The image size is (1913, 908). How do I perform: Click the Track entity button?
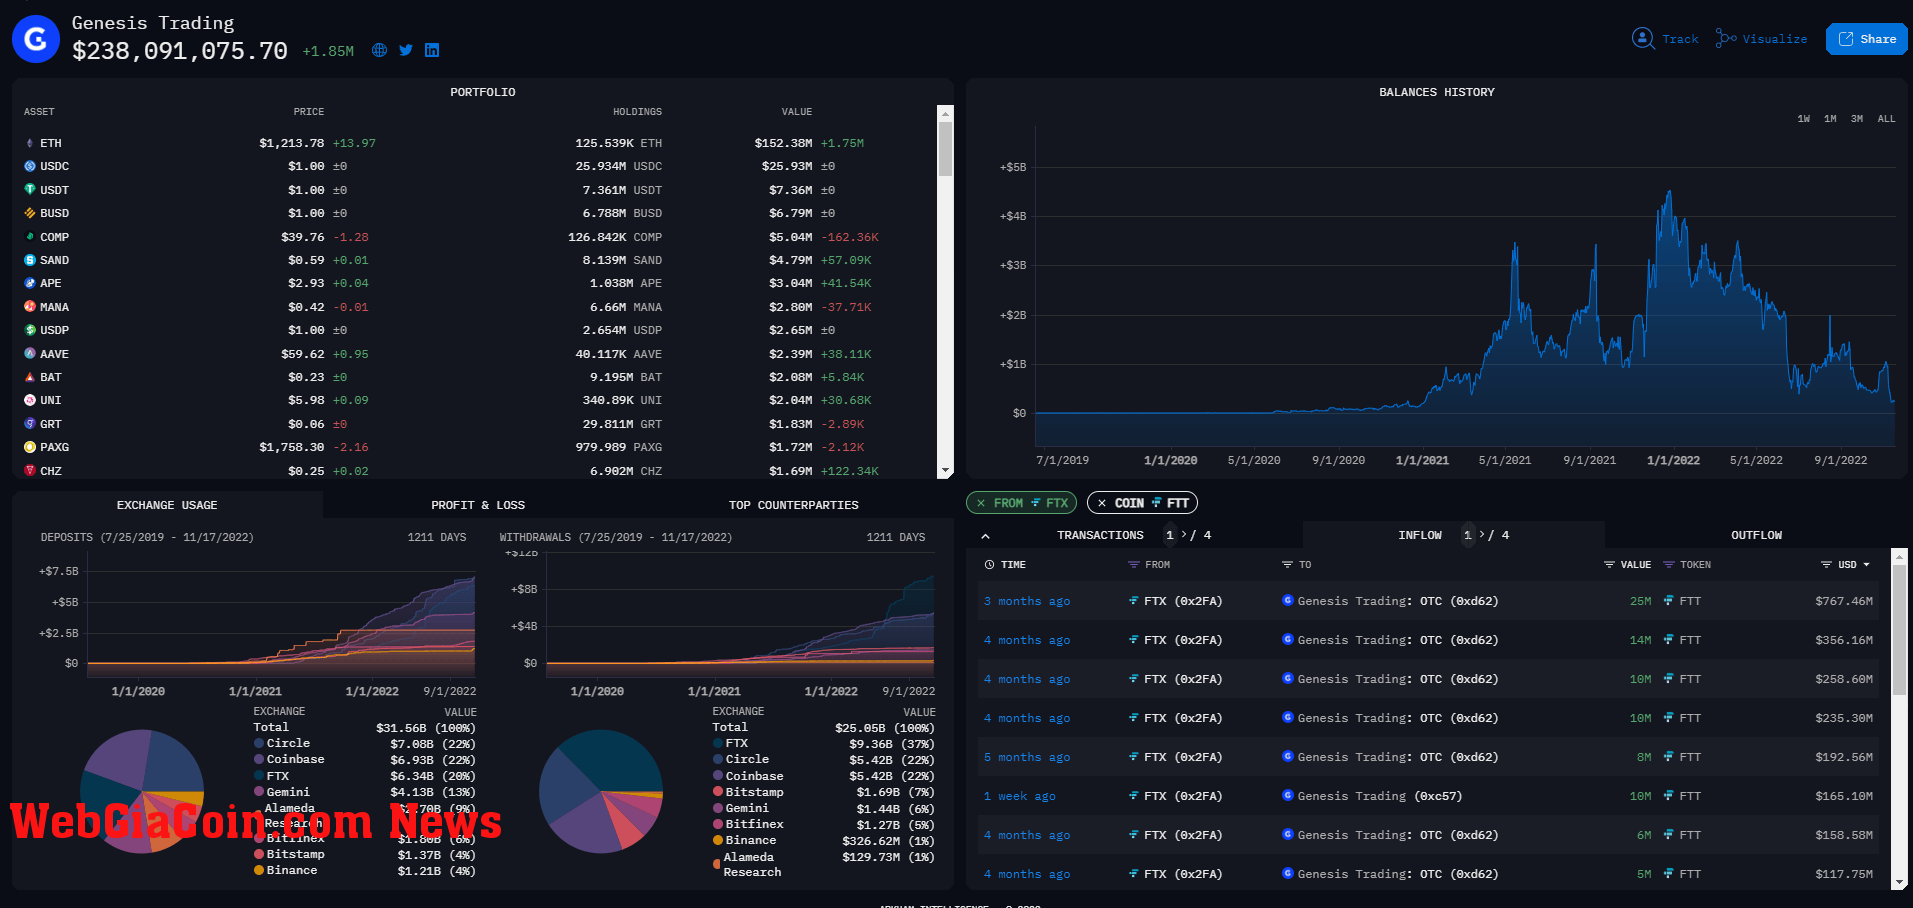tap(1665, 39)
